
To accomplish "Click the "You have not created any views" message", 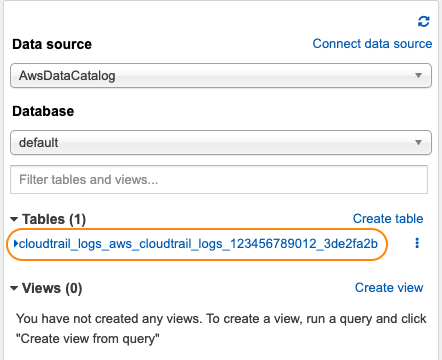I will pyautogui.click(x=221, y=329).
